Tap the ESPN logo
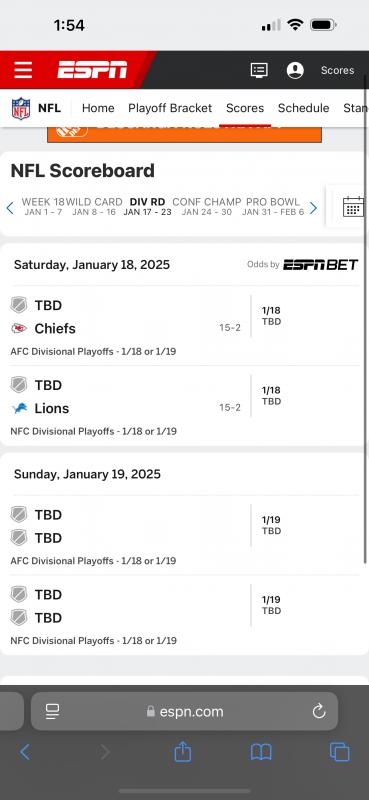Image resolution: width=369 pixels, height=800 pixels. (x=92, y=70)
